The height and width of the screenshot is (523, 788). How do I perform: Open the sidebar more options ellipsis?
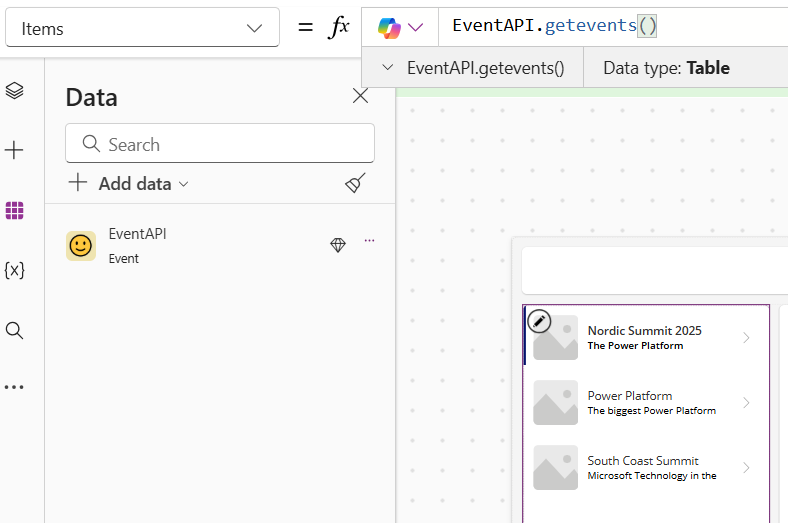14,387
